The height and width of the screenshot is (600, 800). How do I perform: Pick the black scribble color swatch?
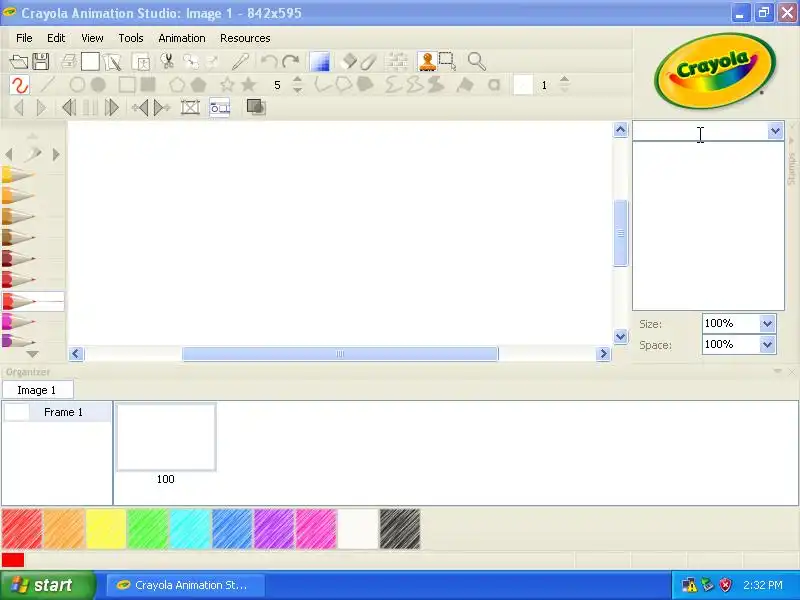pos(400,529)
